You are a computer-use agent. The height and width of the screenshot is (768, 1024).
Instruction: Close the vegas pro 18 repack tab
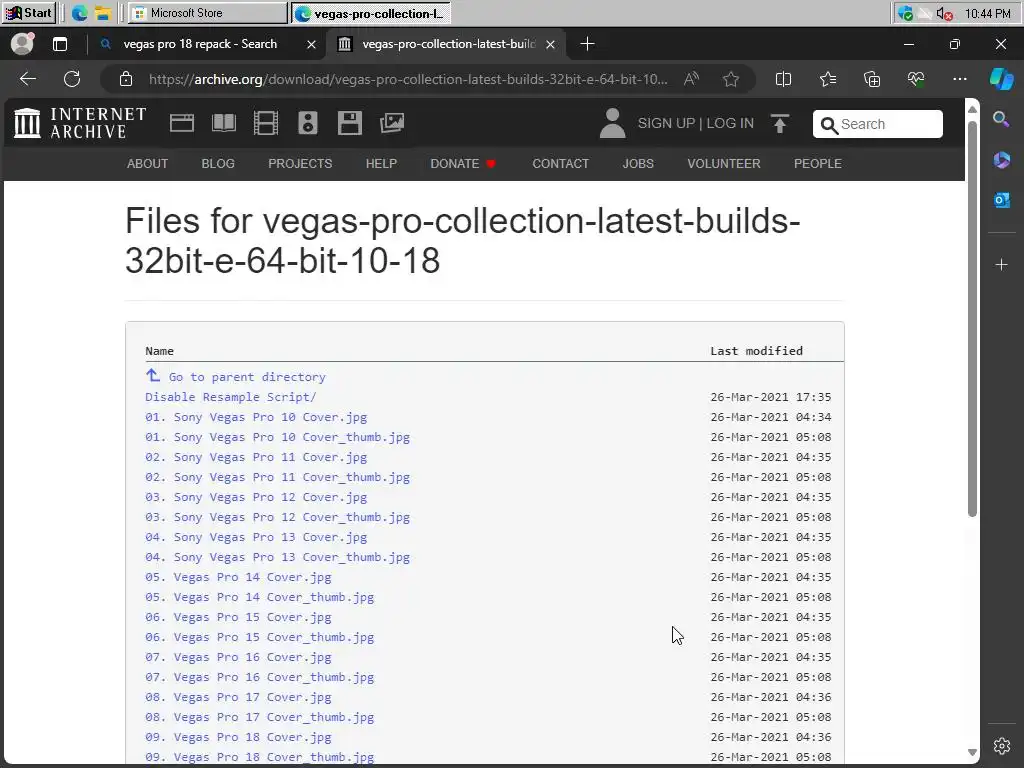[312, 44]
